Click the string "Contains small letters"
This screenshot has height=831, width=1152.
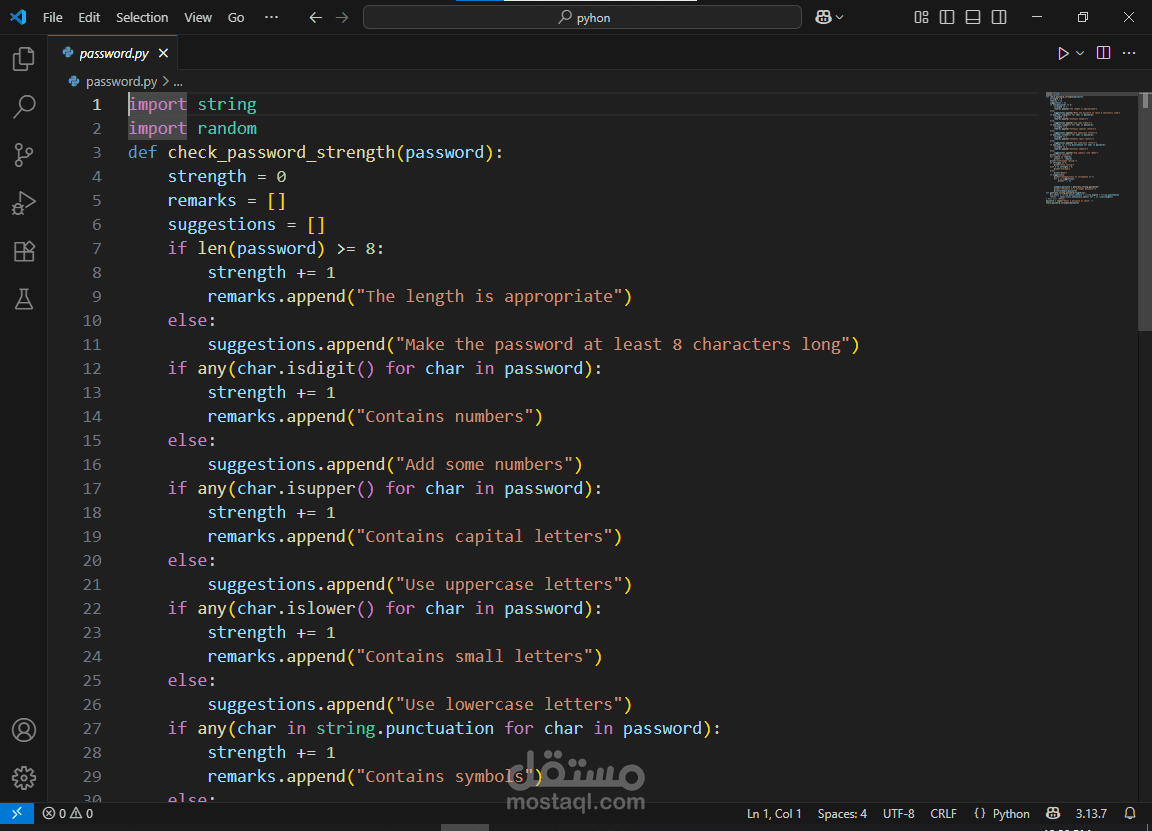[x=475, y=656]
